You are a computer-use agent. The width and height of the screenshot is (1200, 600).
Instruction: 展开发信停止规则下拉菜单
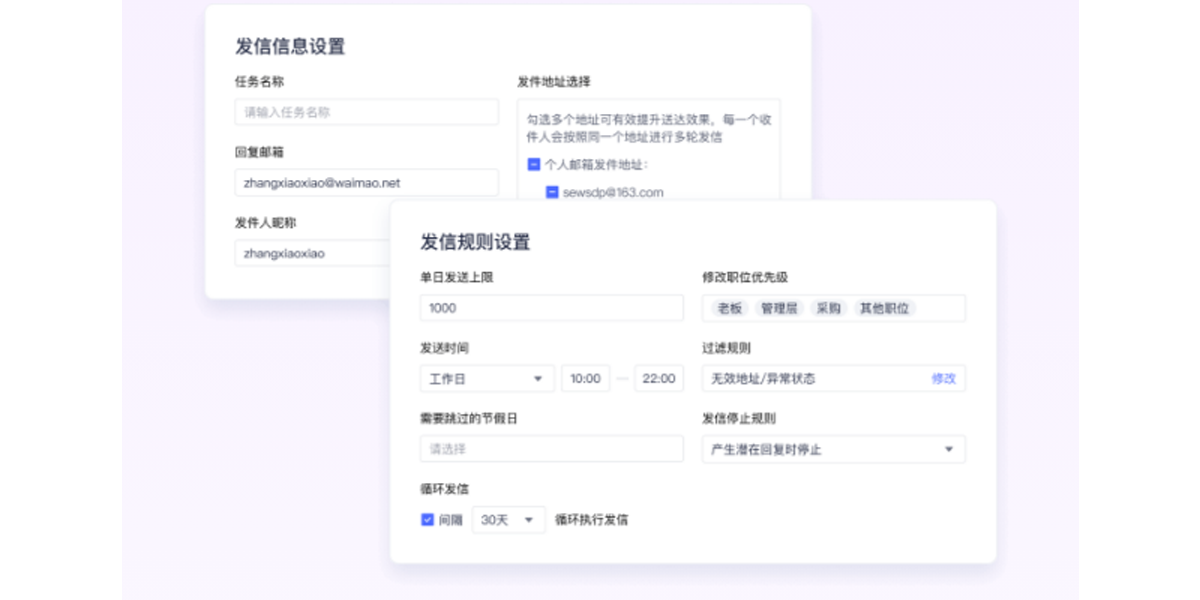pyautogui.click(x=833, y=449)
